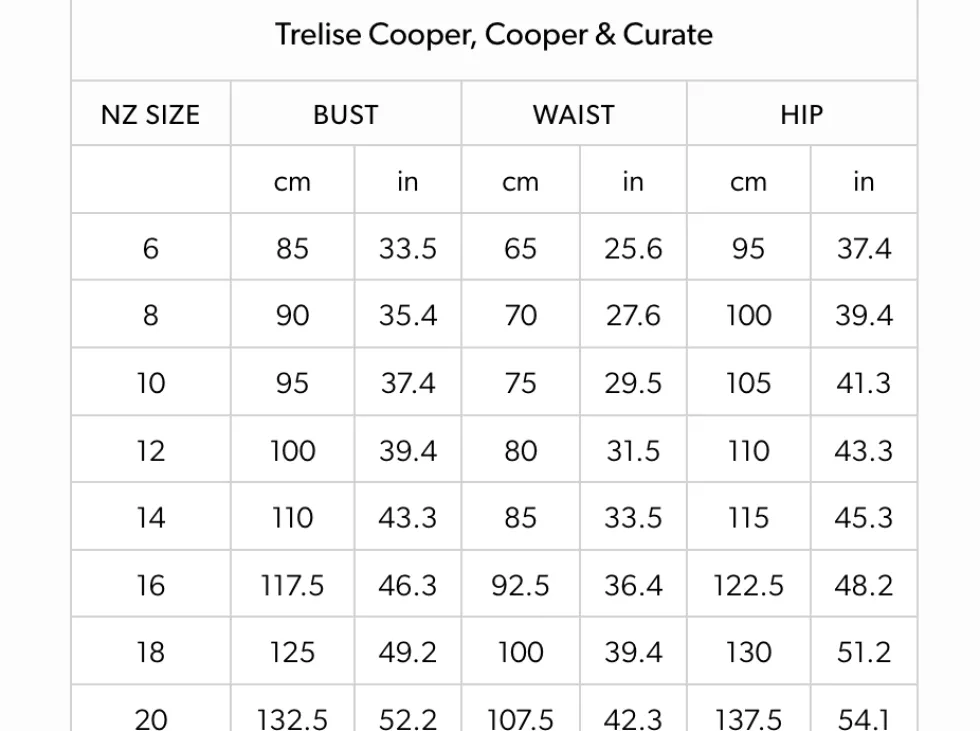980x731 pixels.
Task: Select the in subheader under WAIST
Action: pos(632,182)
